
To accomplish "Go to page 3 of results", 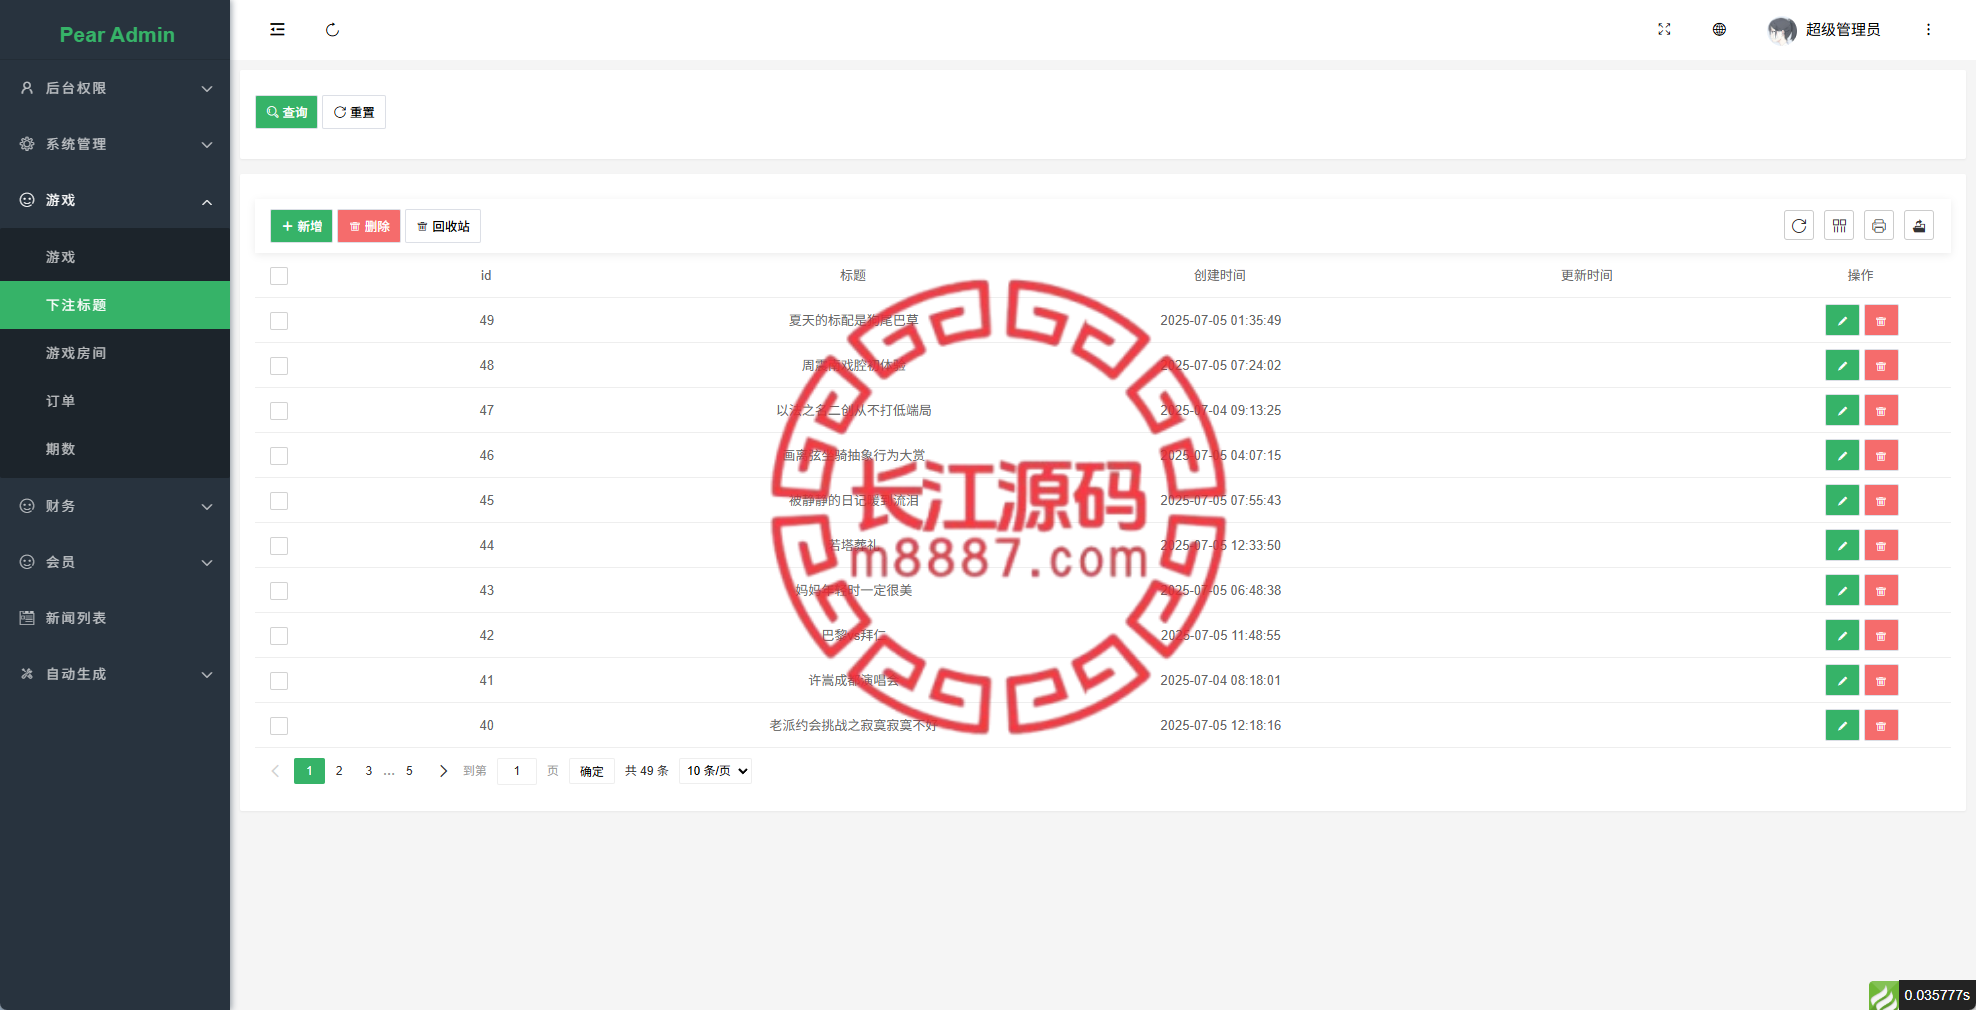I will click(369, 771).
